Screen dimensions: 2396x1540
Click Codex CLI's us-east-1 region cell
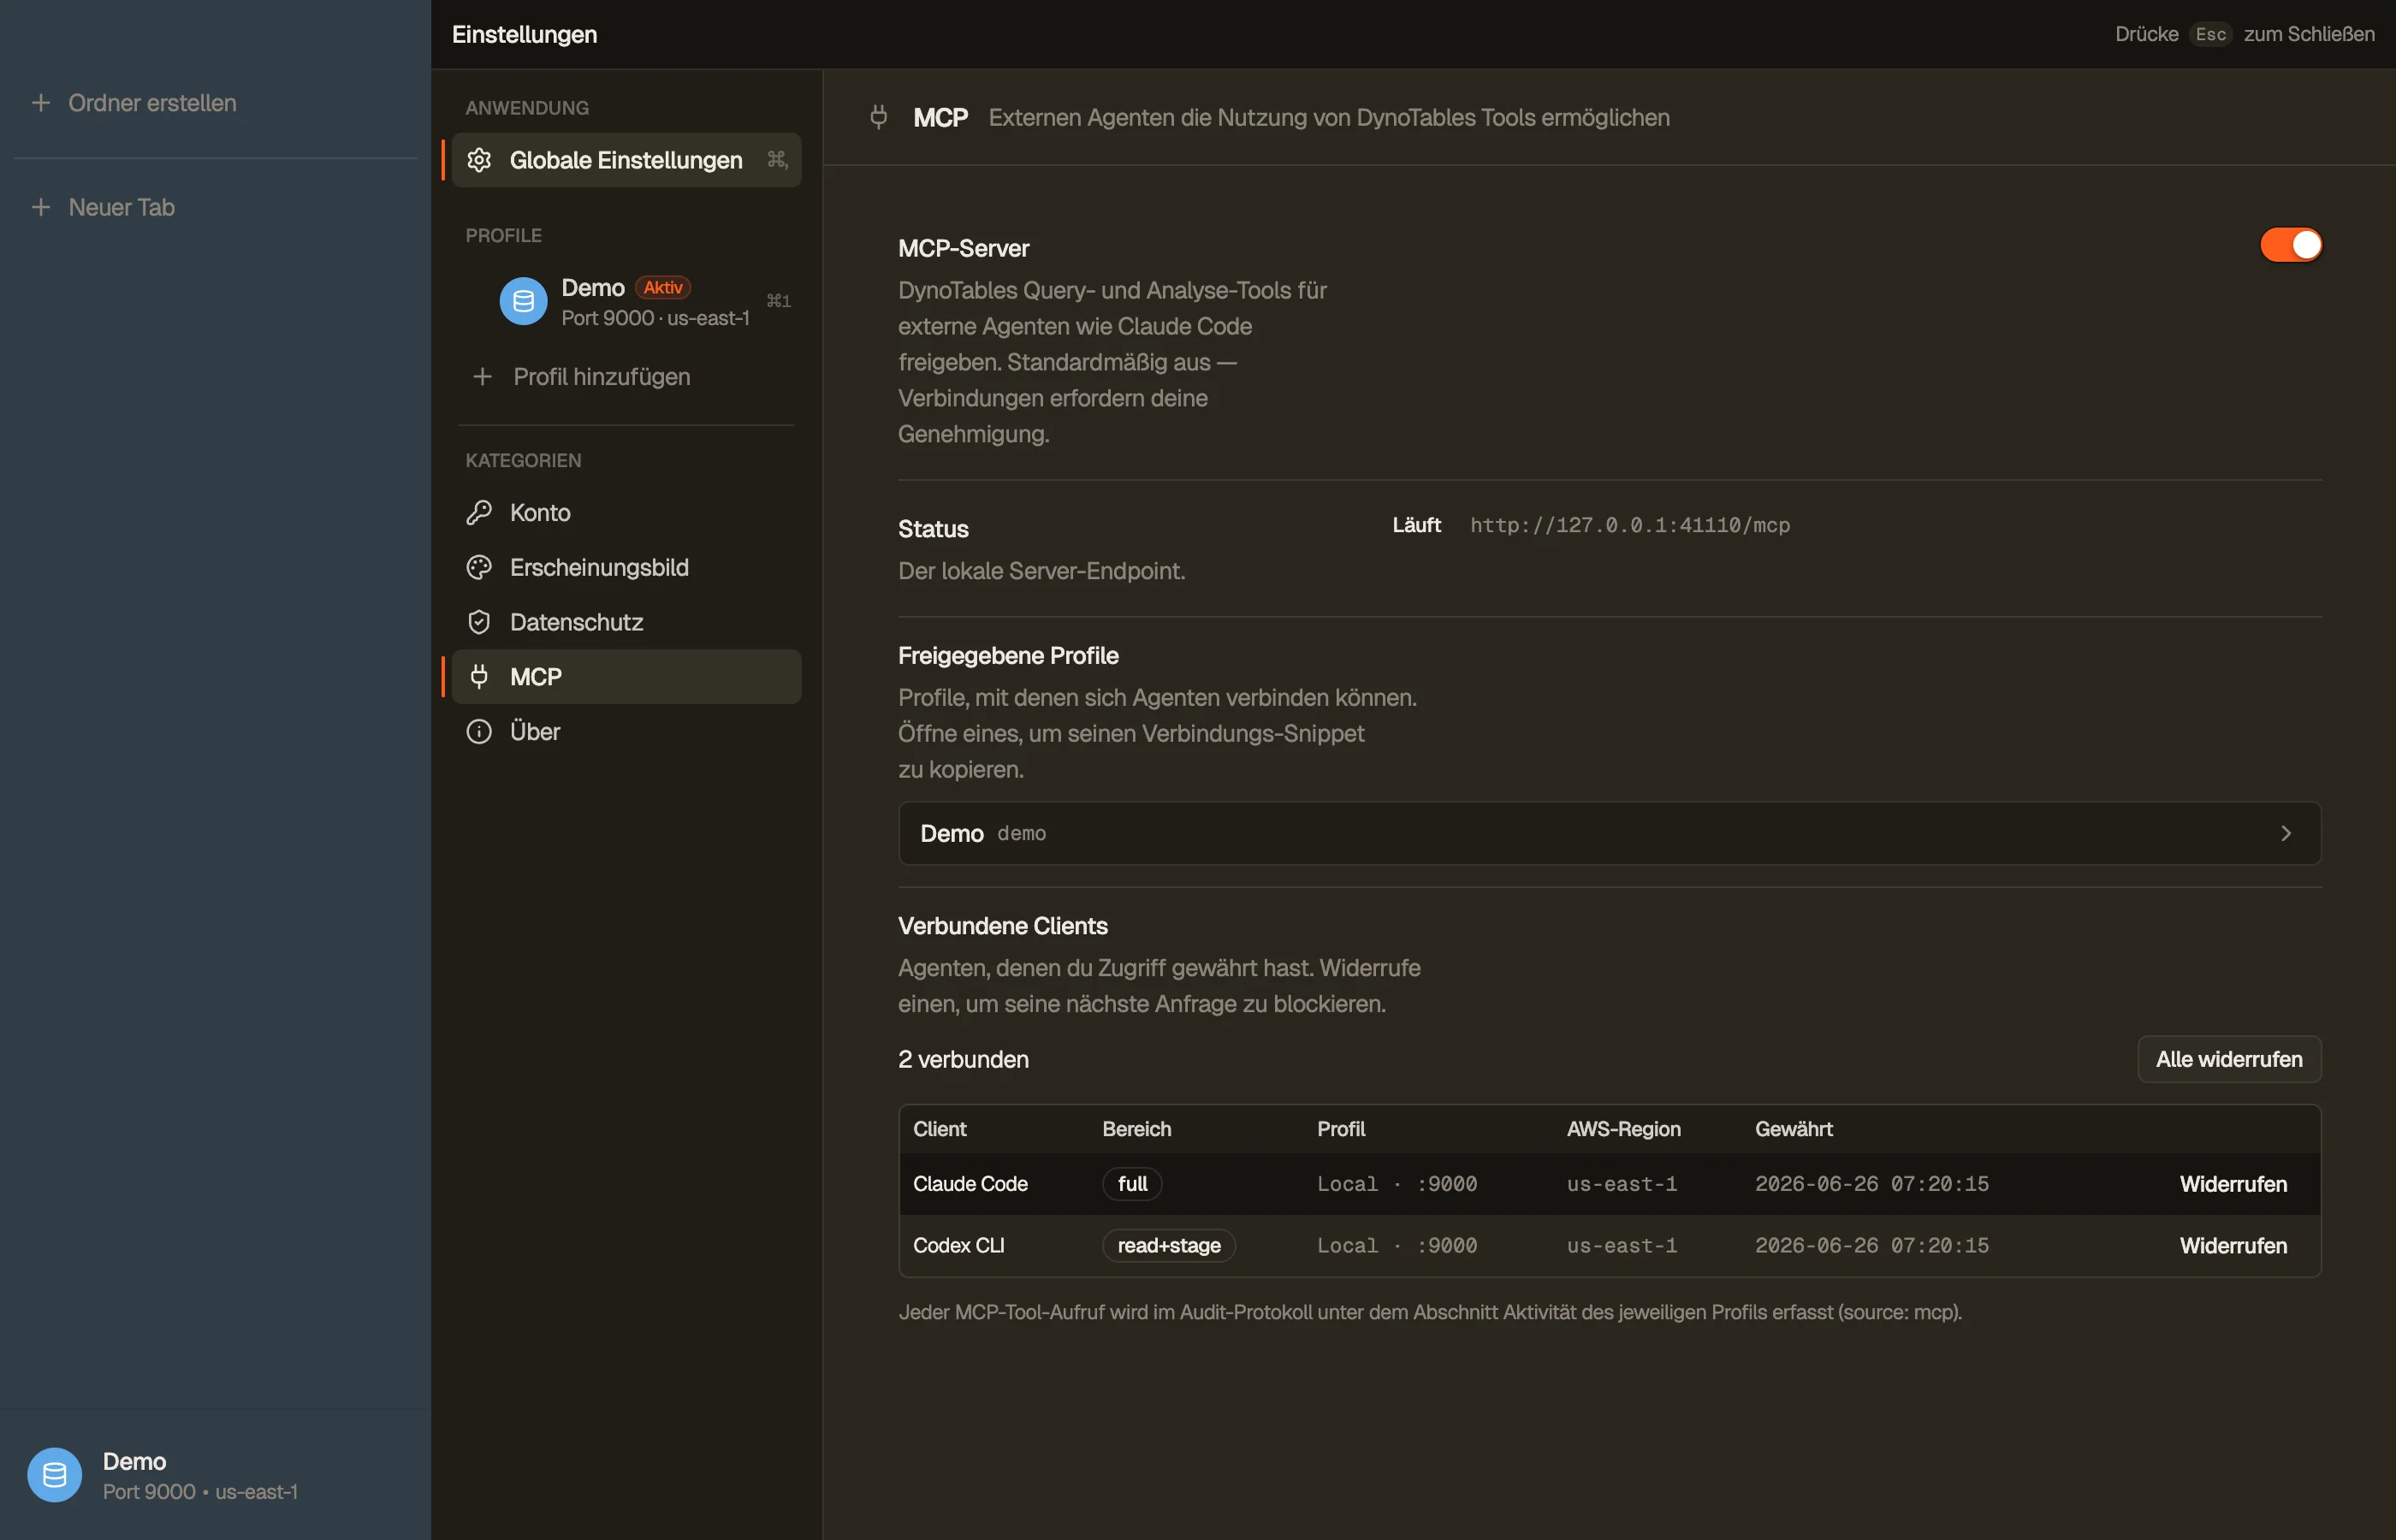[x=1621, y=1246]
